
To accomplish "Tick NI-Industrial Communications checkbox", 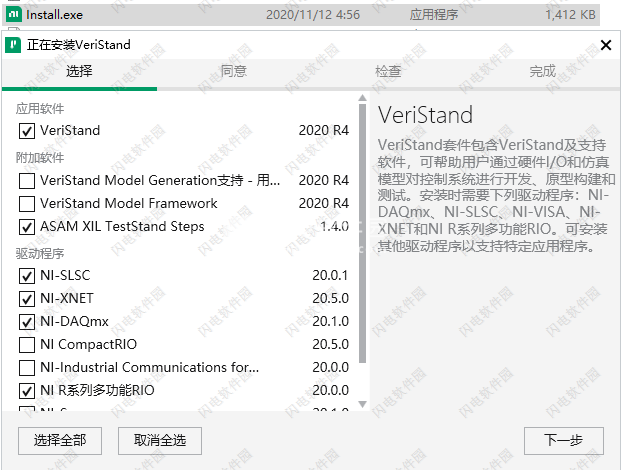I will click(x=27, y=368).
